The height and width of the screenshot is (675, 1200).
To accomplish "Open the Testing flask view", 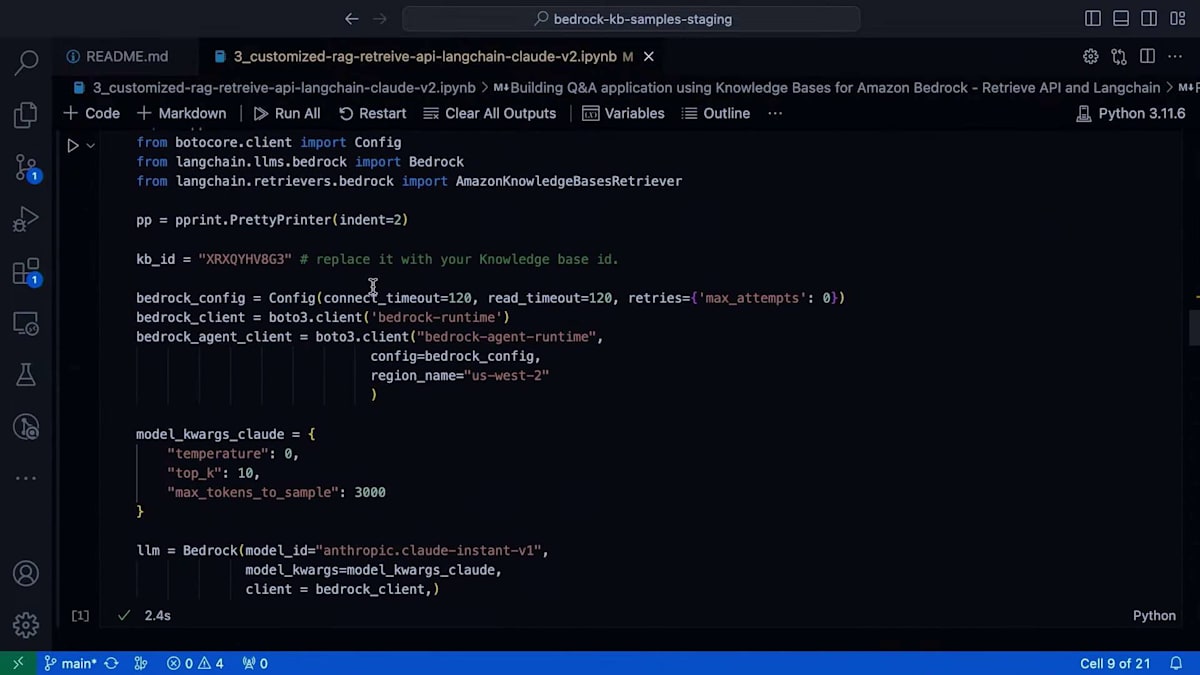I will point(26,375).
